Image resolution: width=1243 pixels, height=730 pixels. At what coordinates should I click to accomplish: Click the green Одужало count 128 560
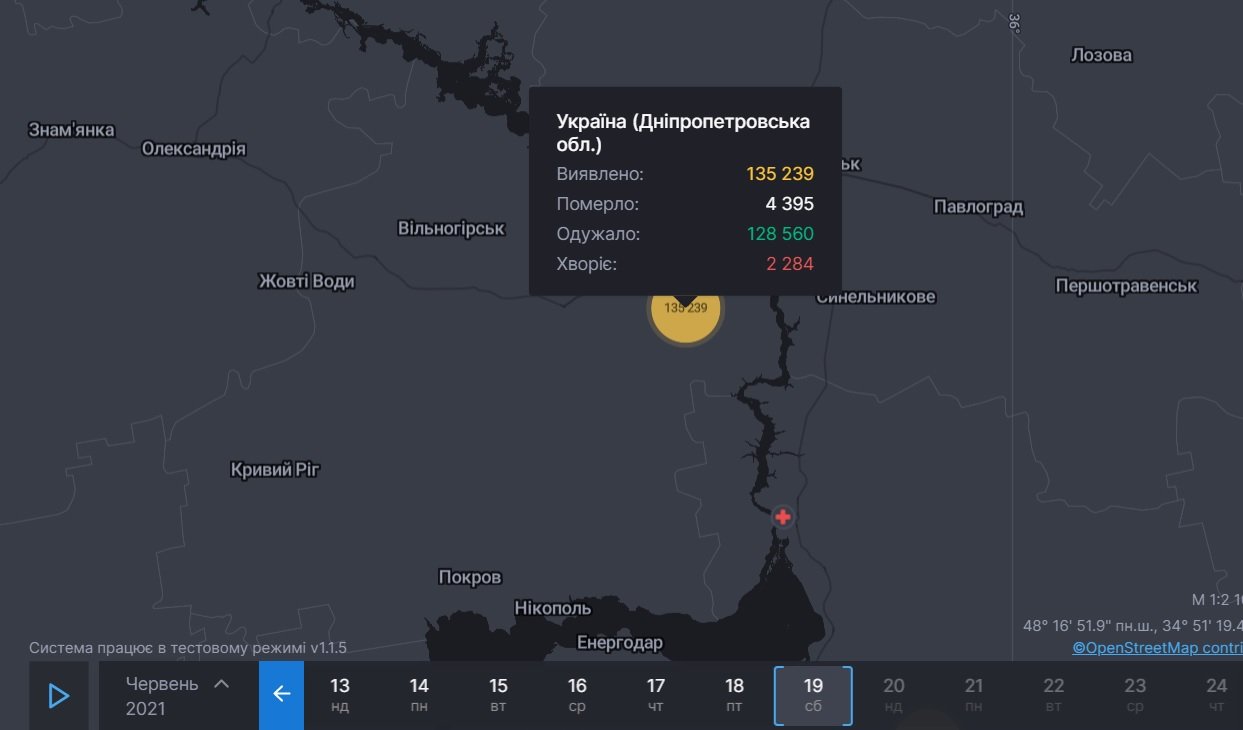pyautogui.click(x=780, y=233)
